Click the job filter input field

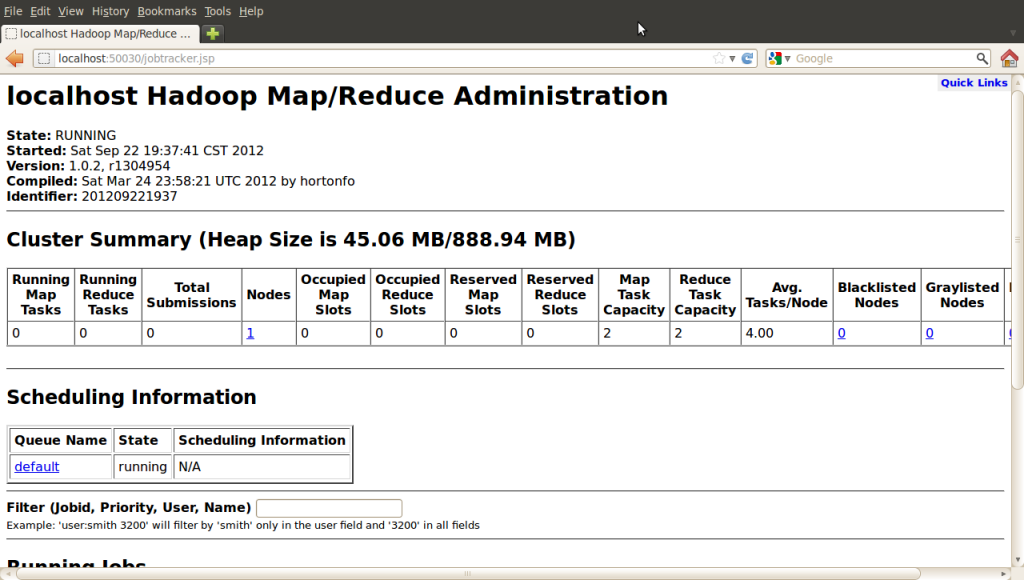(328, 507)
